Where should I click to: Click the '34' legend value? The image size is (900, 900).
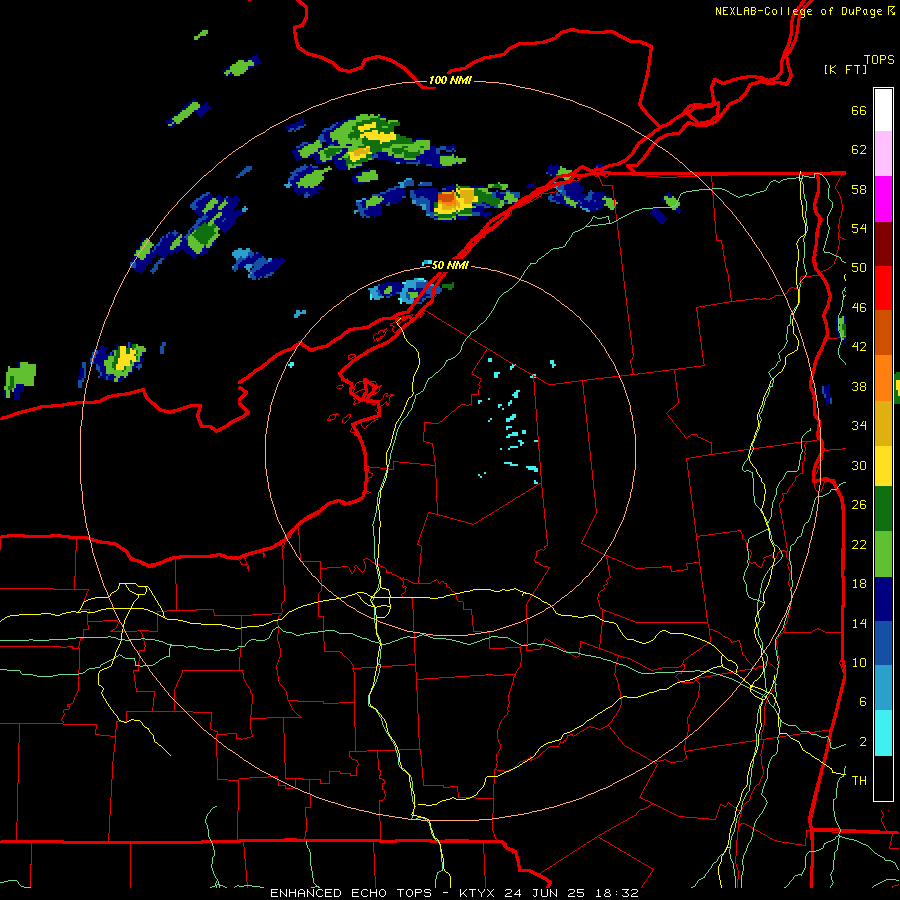click(x=859, y=426)
